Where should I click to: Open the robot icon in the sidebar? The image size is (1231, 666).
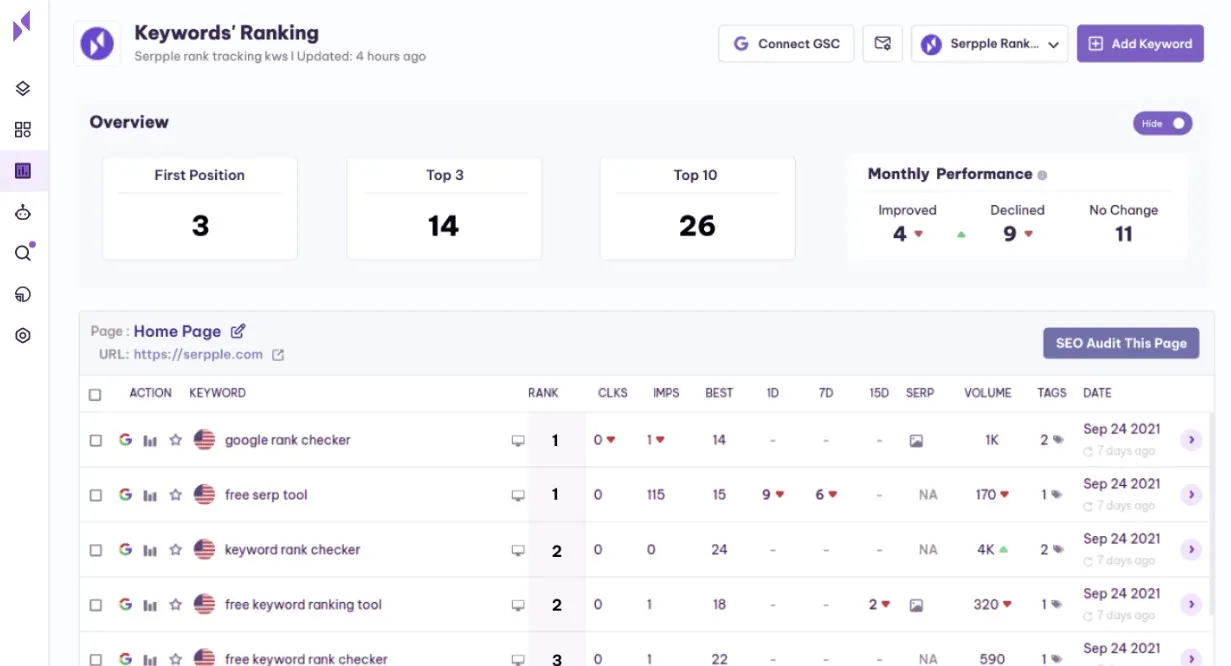point(23,212)
